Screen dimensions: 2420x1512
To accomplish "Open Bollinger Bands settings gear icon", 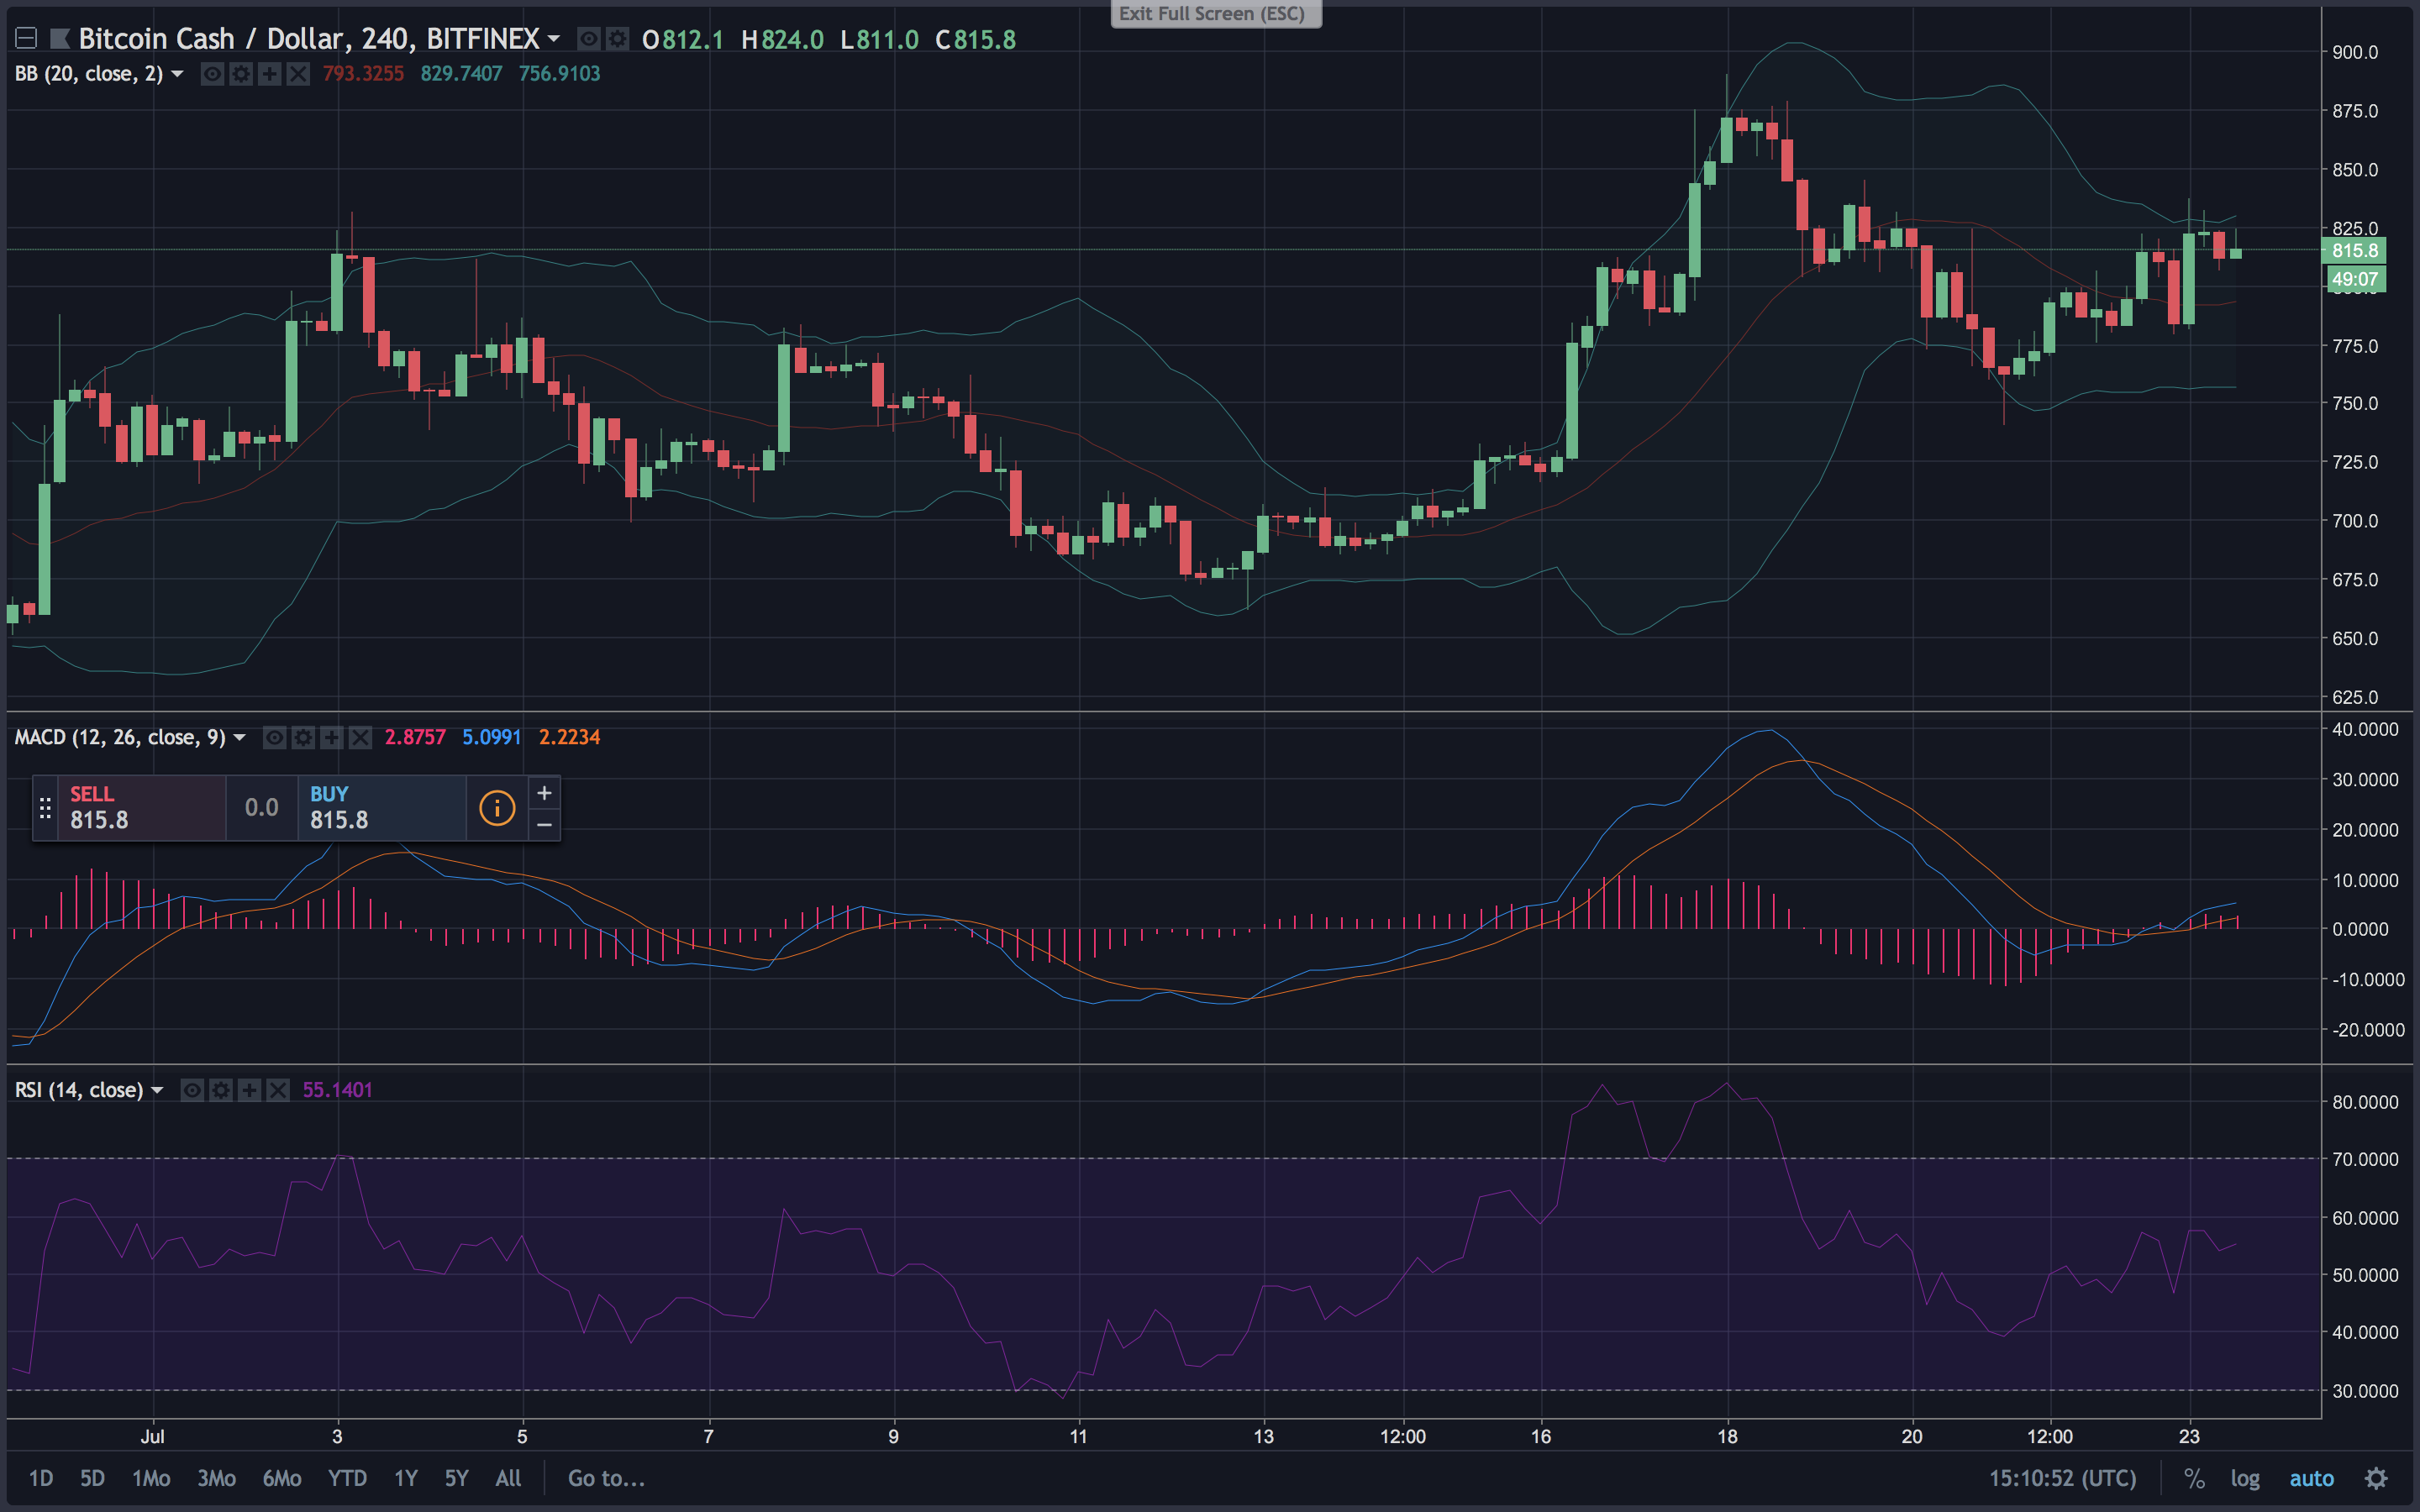I will pyautogui.click(x=241, y=74).
